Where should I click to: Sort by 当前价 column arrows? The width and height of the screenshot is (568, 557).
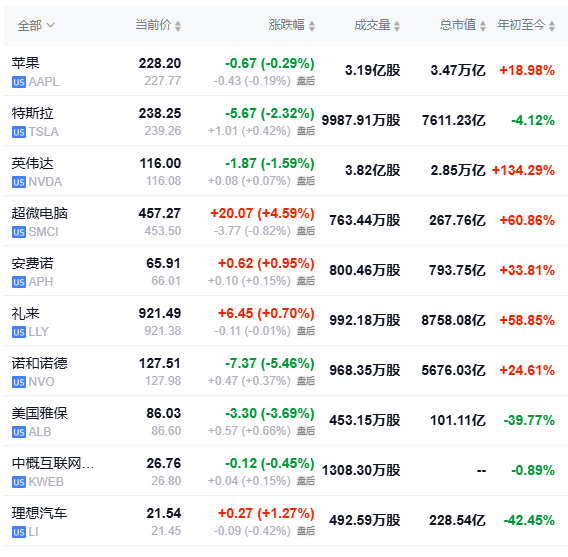click(x=178, y=26)
